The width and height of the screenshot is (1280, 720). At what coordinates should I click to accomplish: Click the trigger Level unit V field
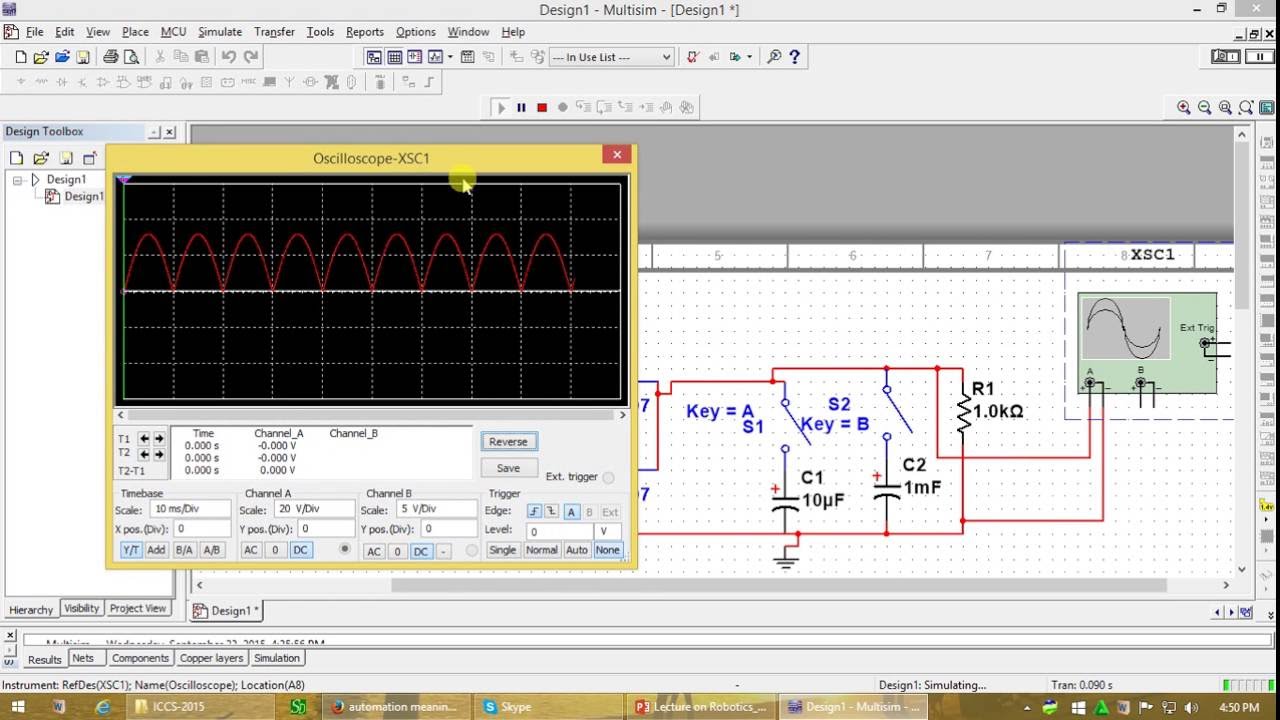(607, 531)
